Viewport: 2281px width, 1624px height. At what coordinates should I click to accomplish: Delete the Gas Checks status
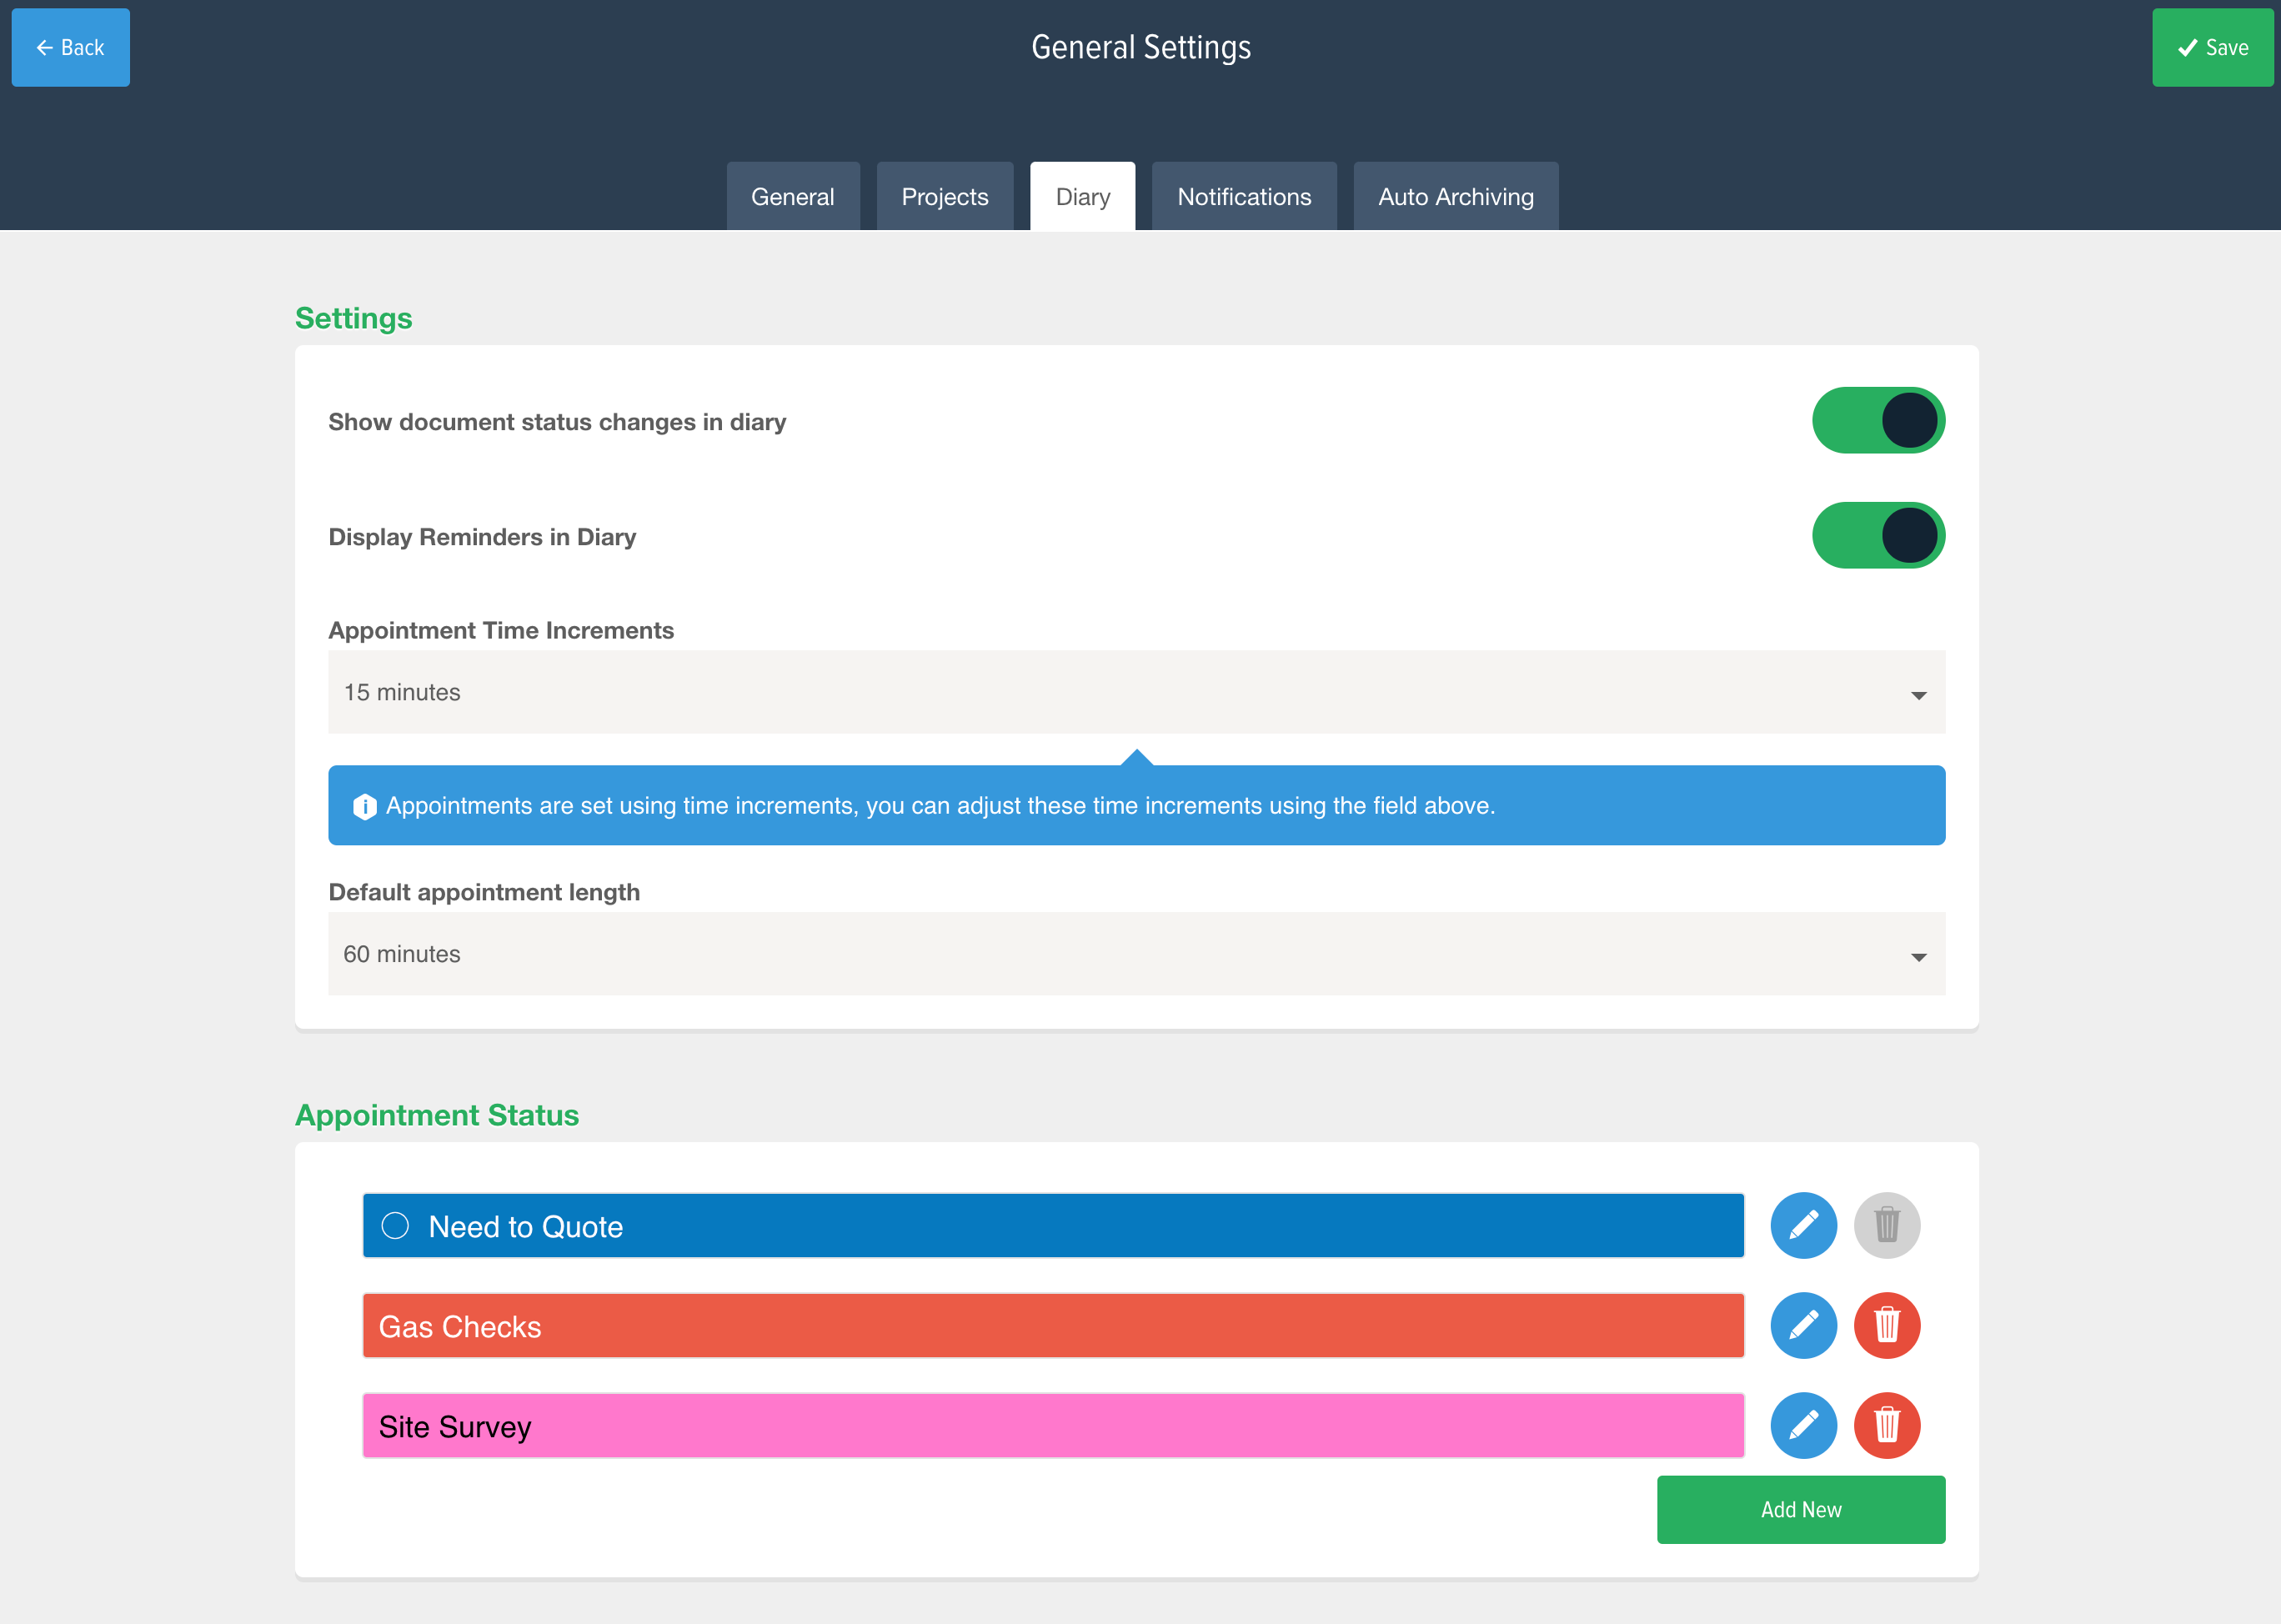(x=1888, y=1326)
